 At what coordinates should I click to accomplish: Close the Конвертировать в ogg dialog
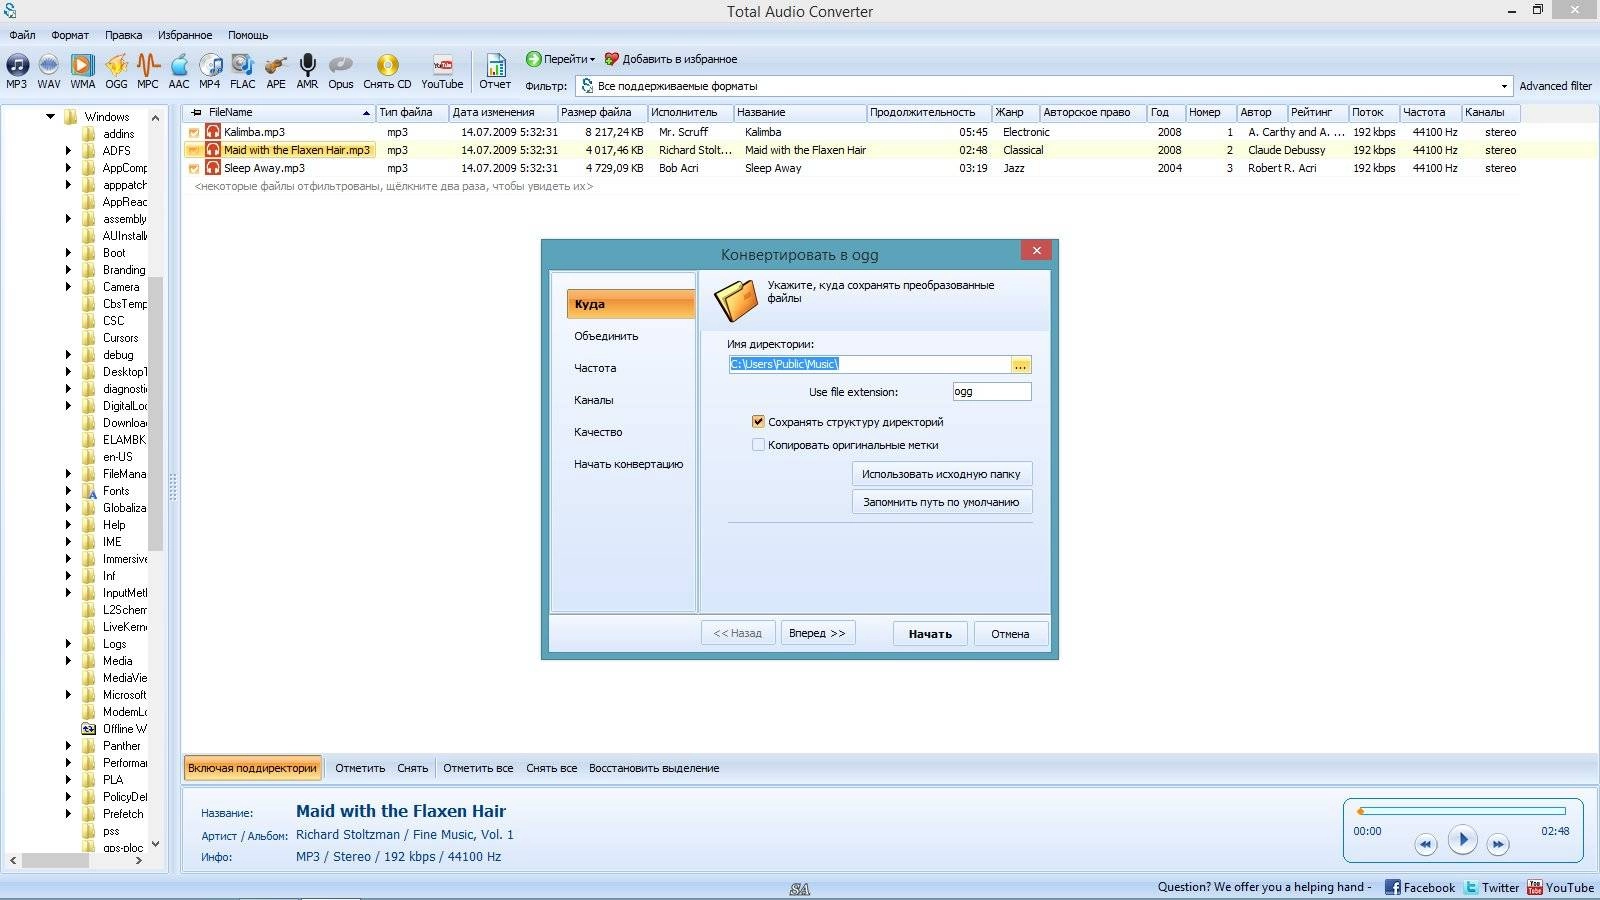coord(1036,251)
